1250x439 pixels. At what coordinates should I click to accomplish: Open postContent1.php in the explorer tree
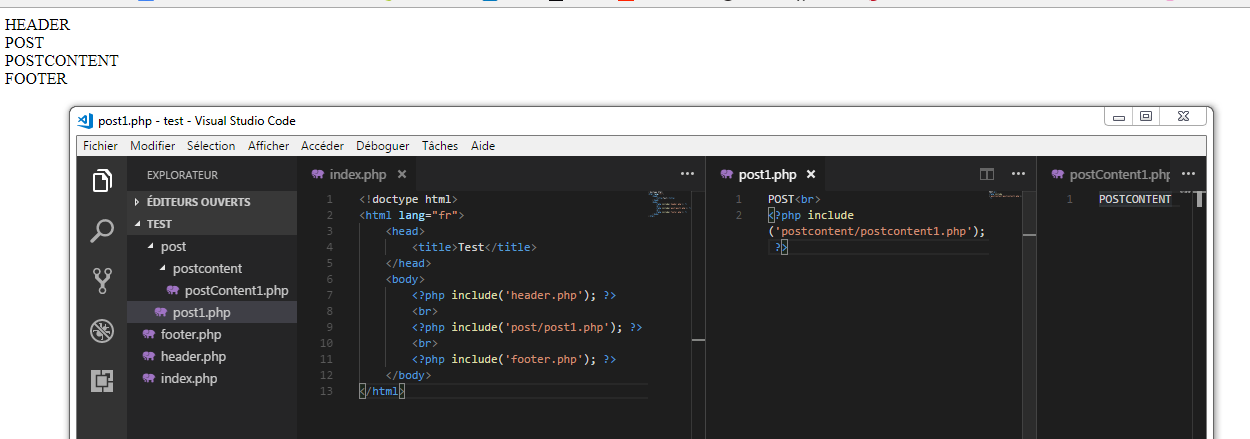212,290
